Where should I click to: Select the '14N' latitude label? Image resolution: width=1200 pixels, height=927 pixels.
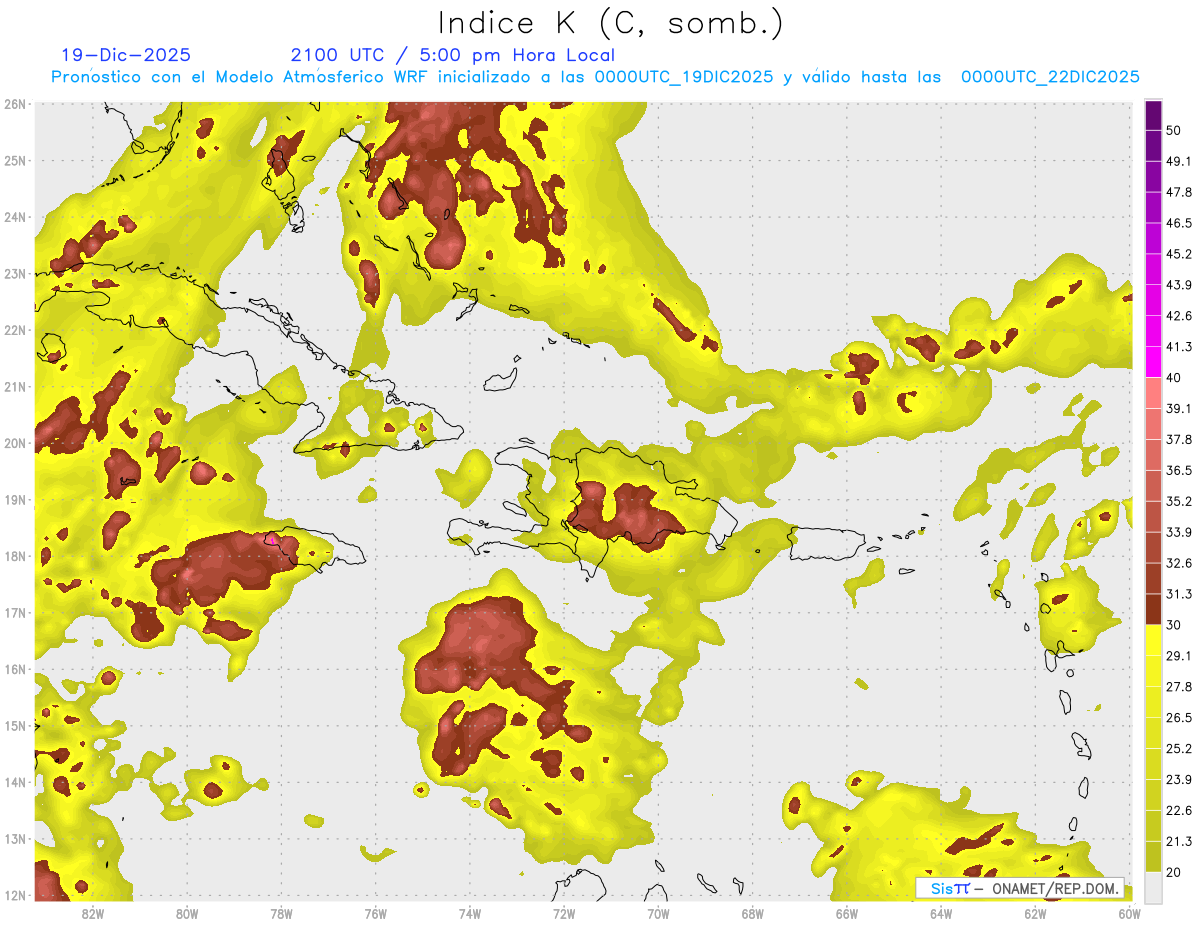click(15, 782)
